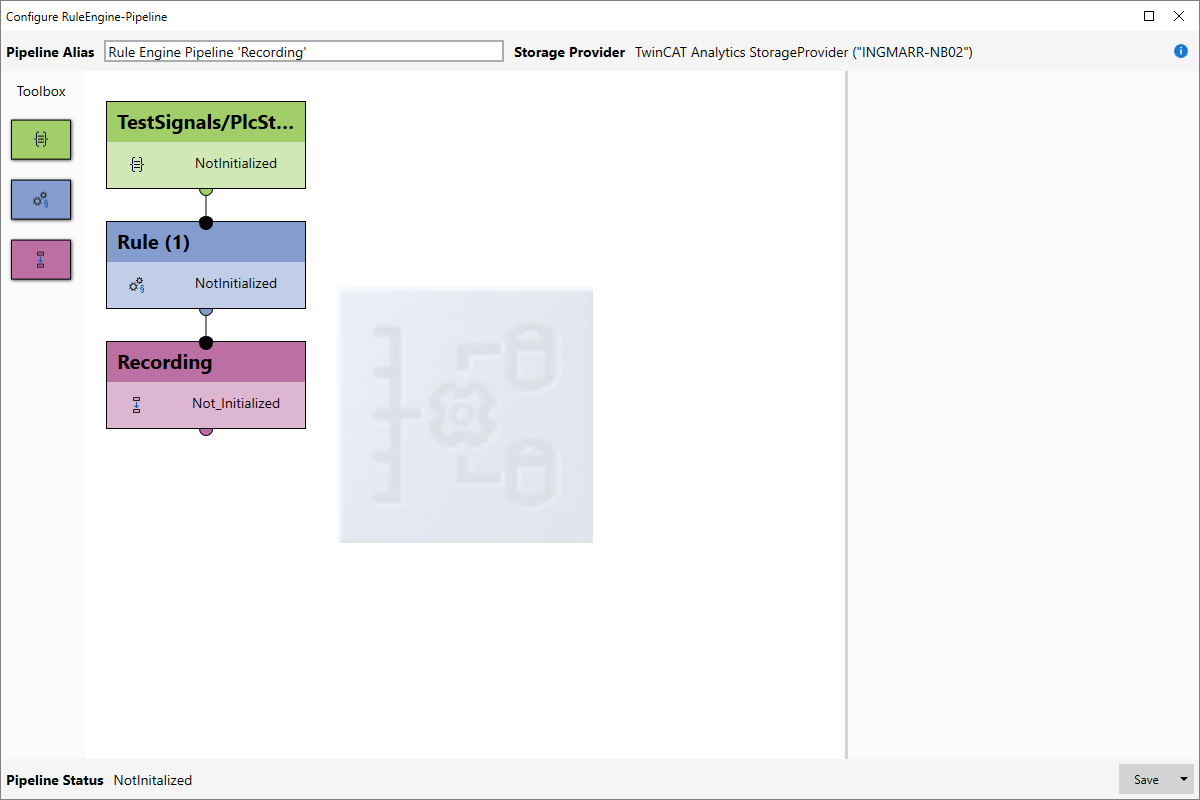
Task: Click the Not_Initialized status of Recording node
Action: 236,403
